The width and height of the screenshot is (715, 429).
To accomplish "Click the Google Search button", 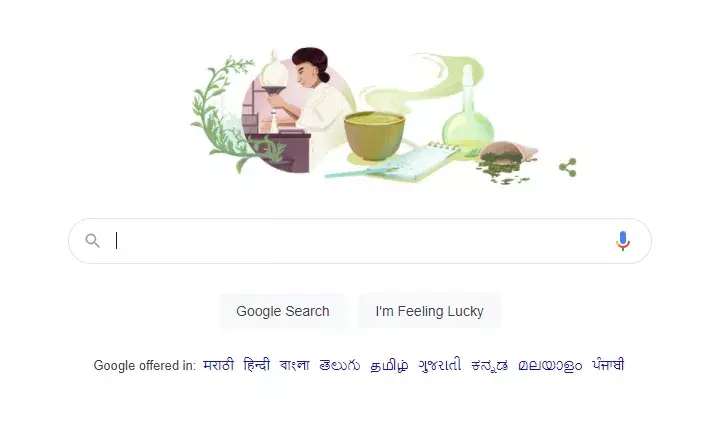I will 283,311.
